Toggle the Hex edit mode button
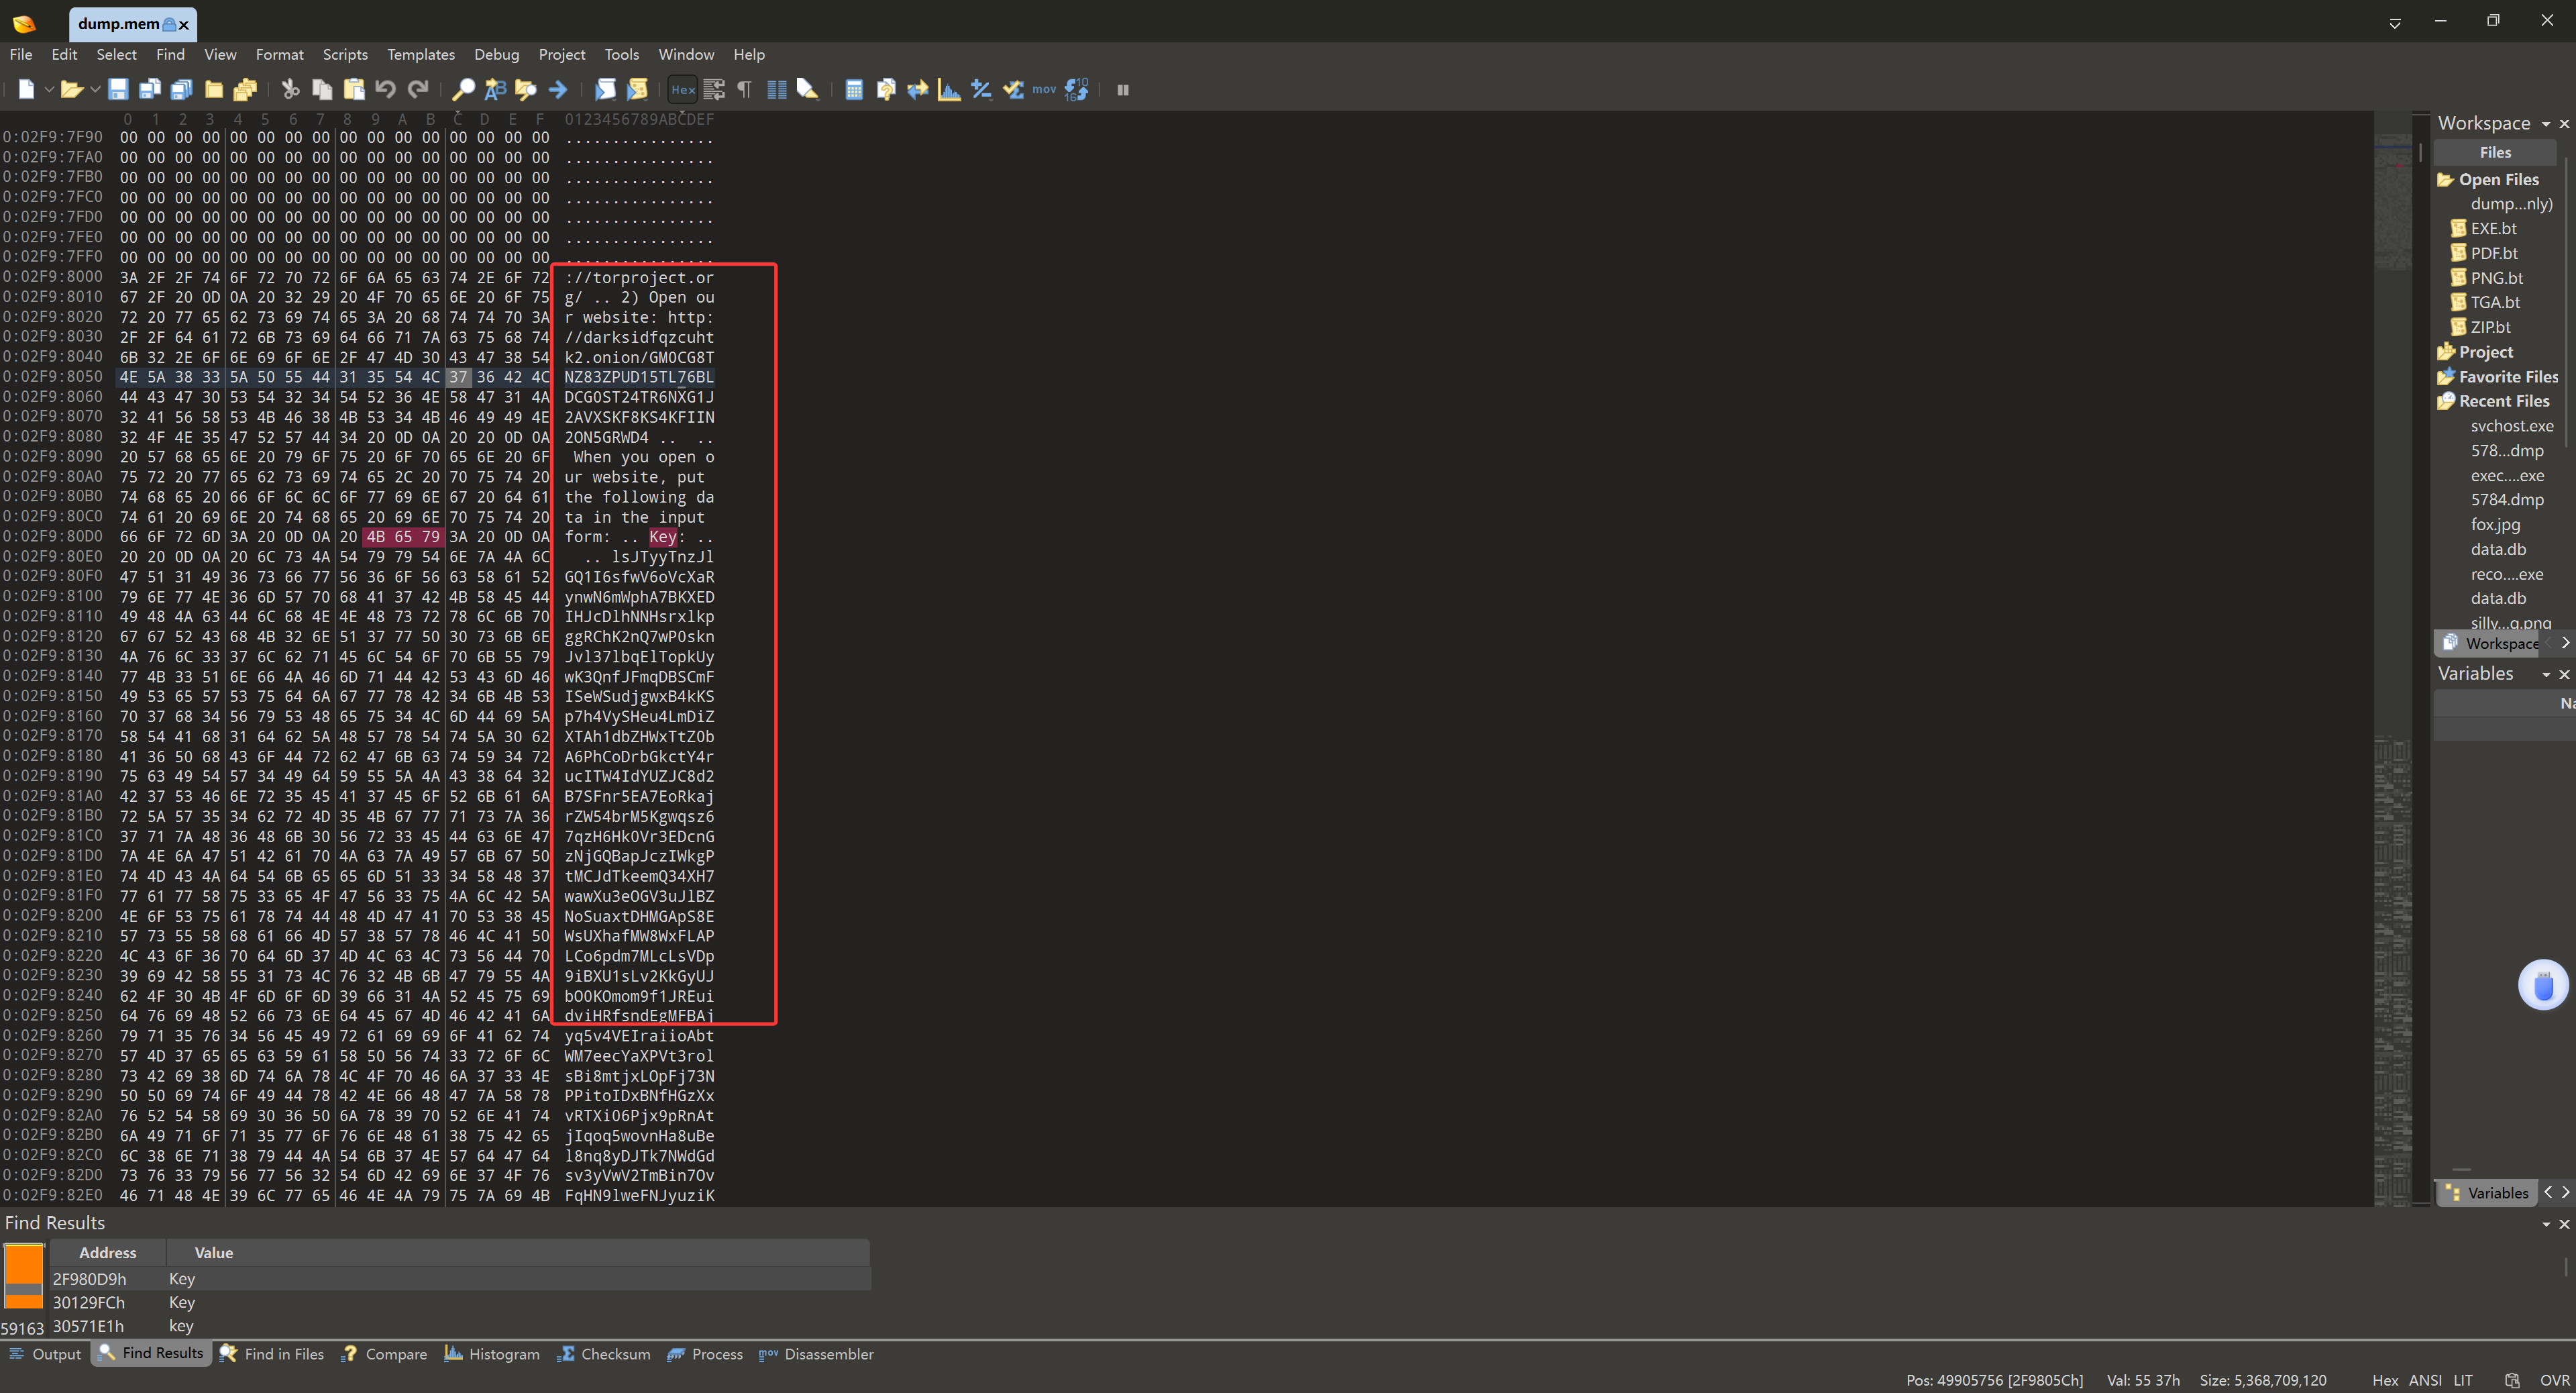The width and height of the screenshot is (2576, 1393). click(683, 90)
